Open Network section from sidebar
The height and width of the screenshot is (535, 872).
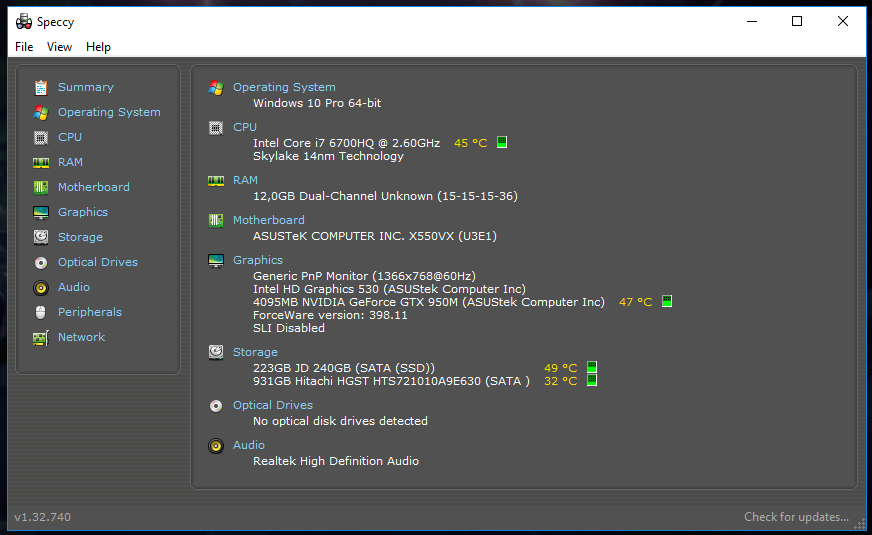[81, 338]
